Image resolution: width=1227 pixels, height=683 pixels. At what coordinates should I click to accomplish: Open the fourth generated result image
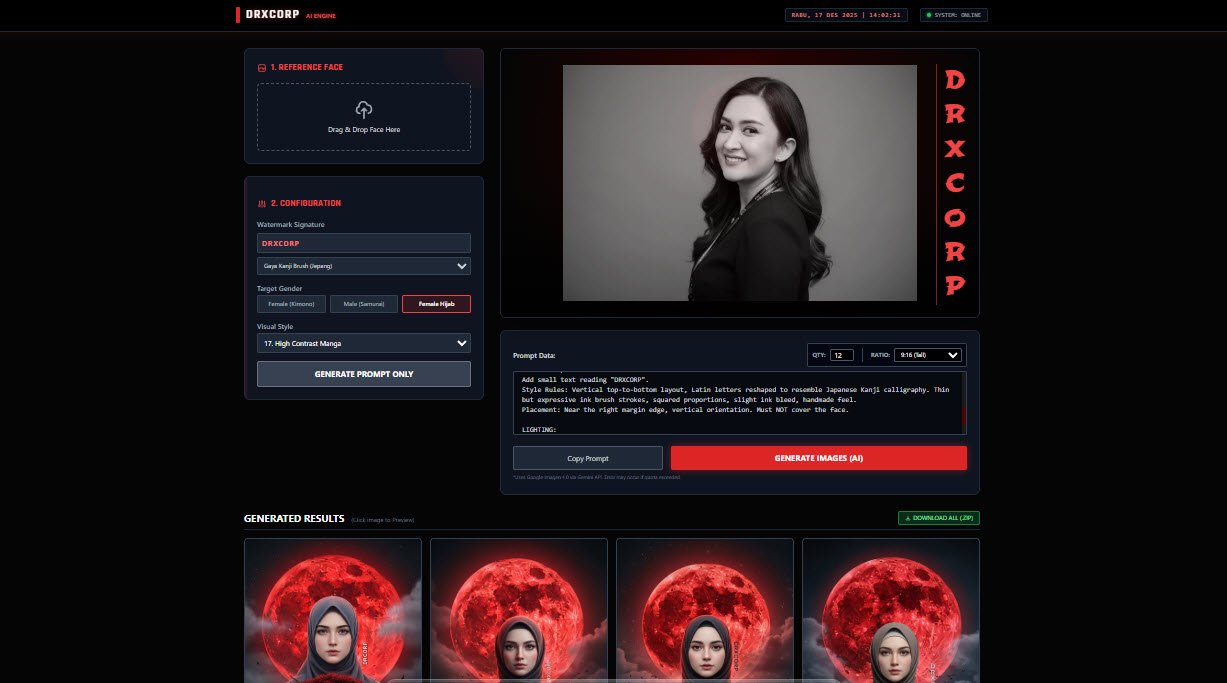tap(891, 610)
